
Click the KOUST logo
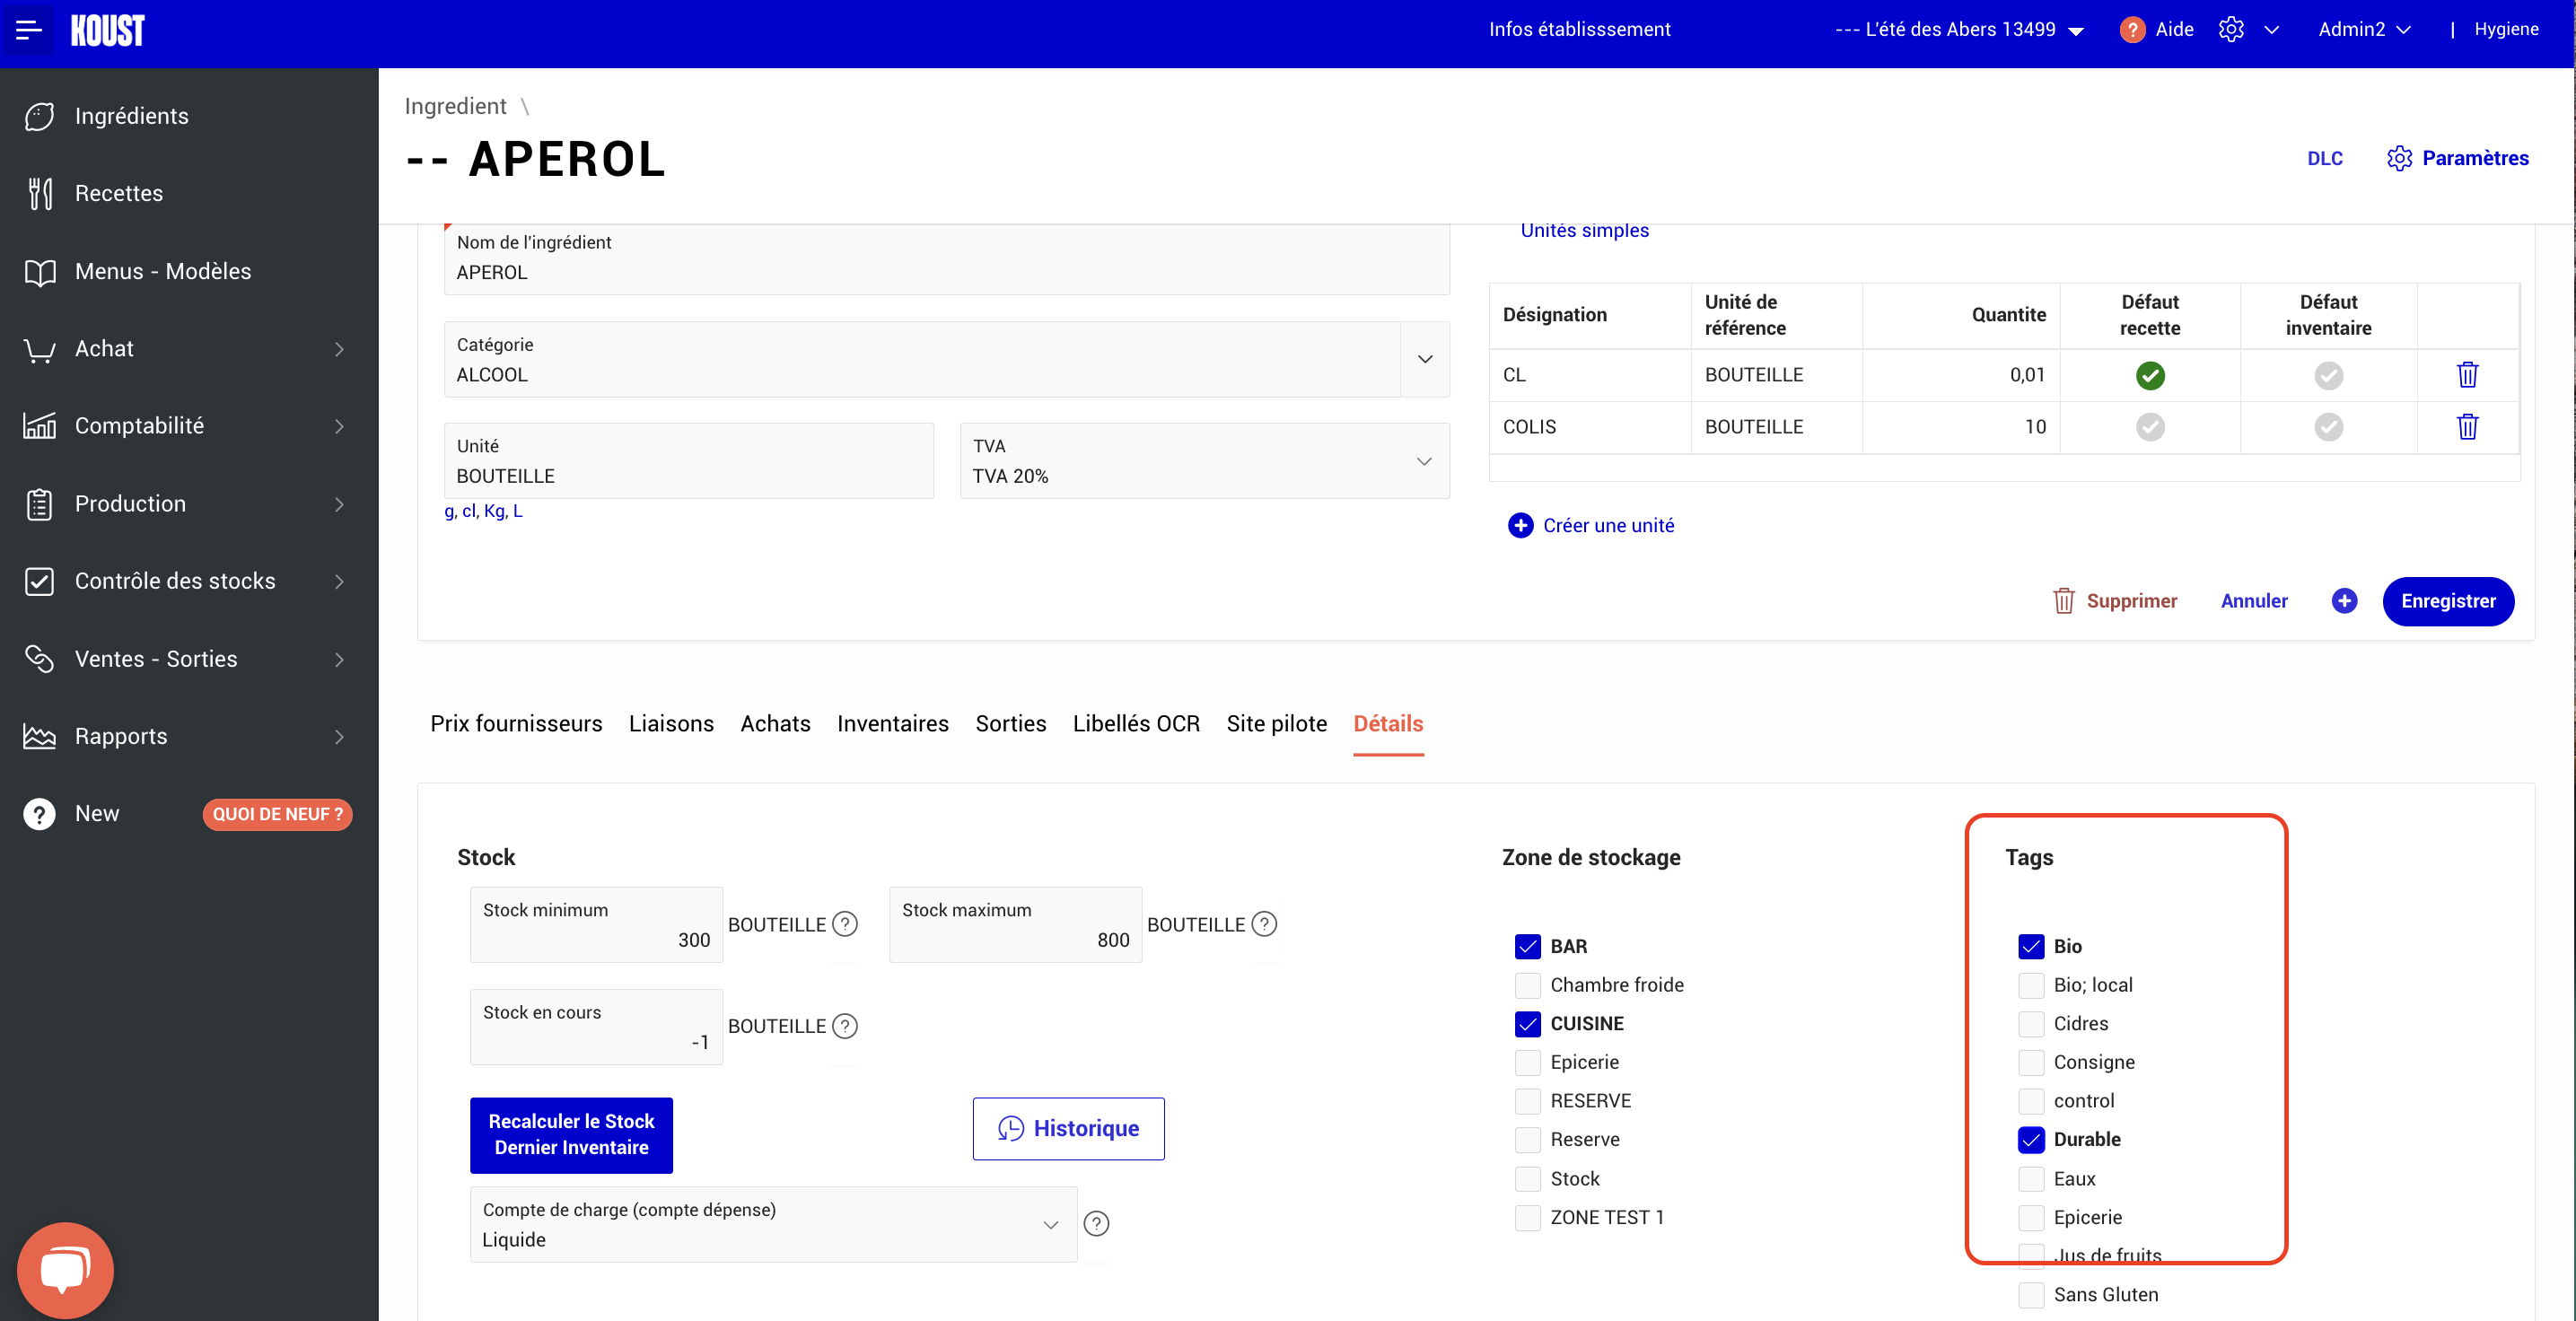[108, 31]
